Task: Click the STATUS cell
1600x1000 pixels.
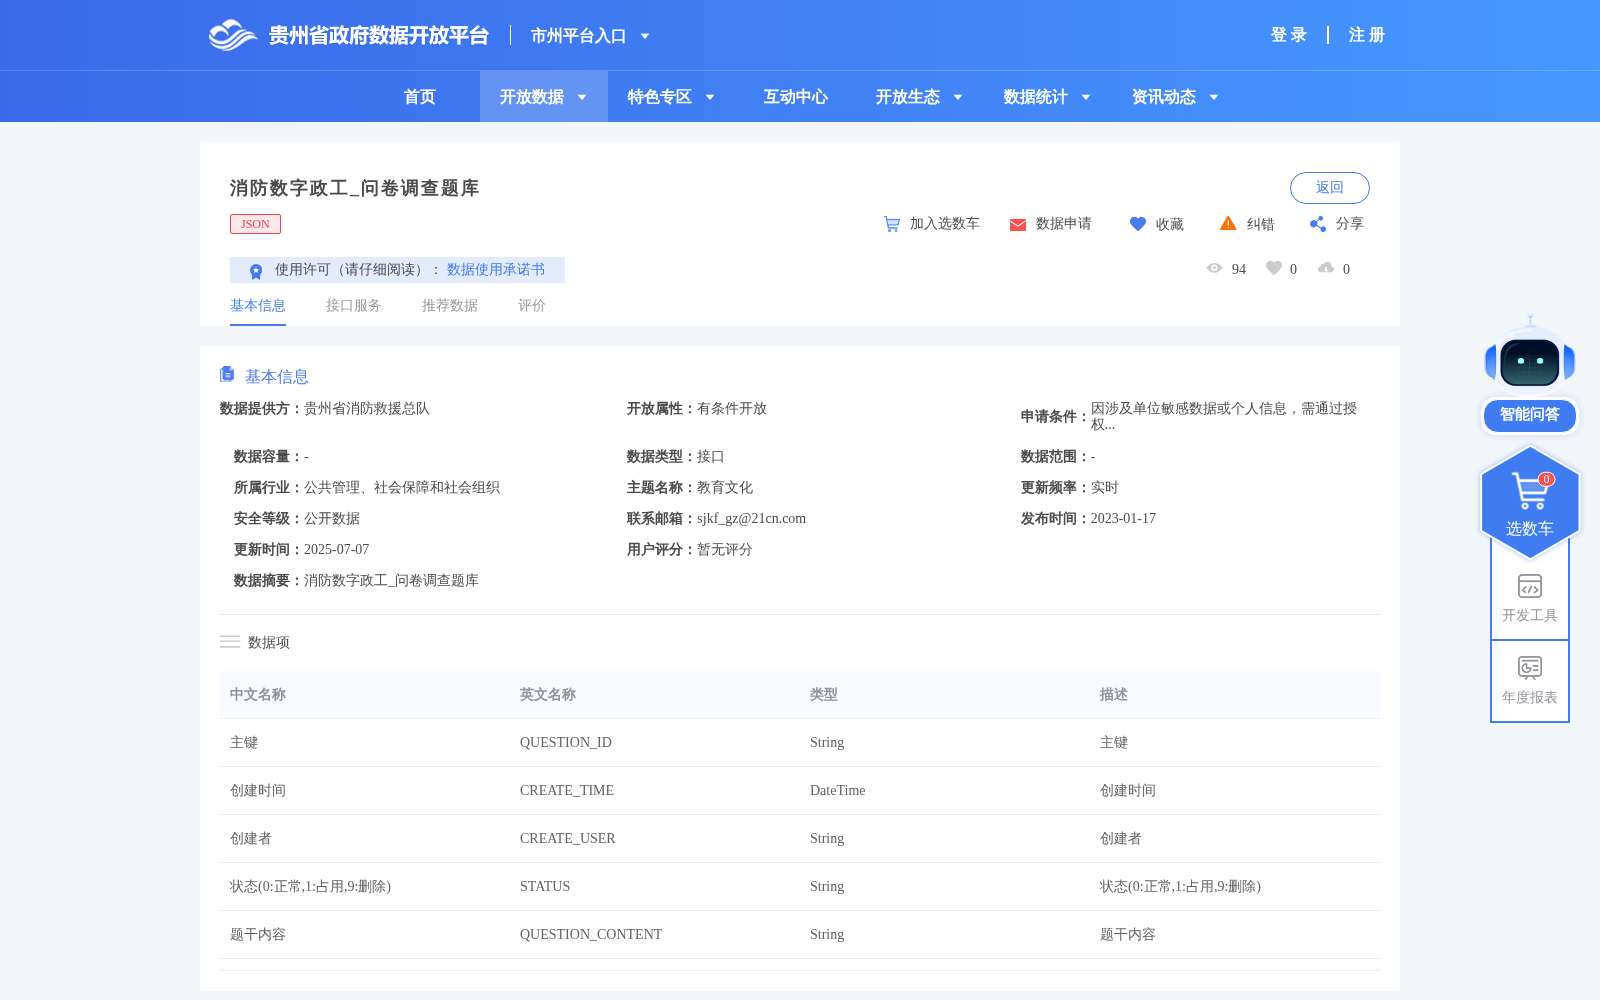Action: coord(545,887)
